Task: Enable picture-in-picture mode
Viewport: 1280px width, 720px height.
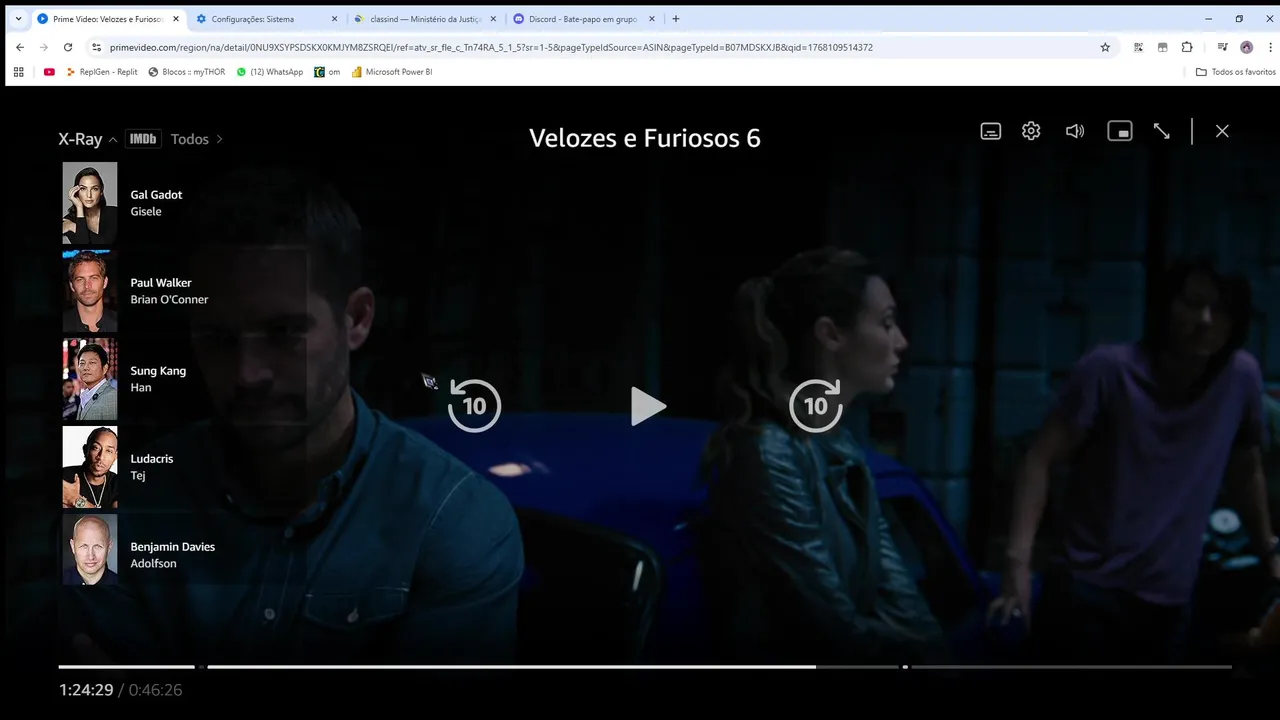Action: tap(1120, 131)
